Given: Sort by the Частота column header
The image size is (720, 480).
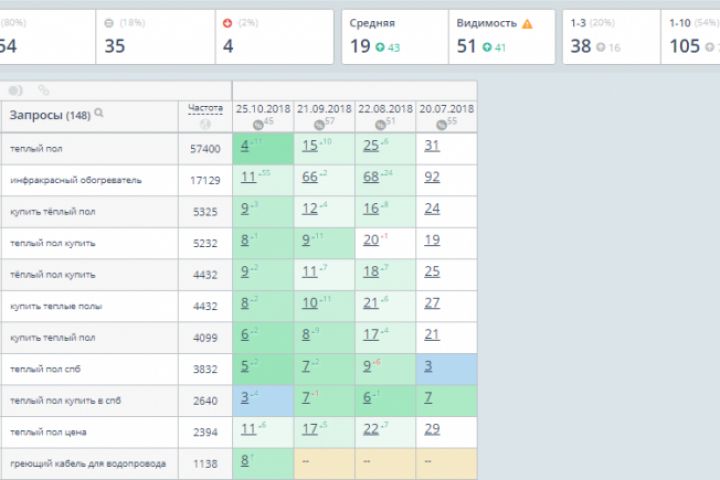Looking at the screenshot, I should point(205,109).
